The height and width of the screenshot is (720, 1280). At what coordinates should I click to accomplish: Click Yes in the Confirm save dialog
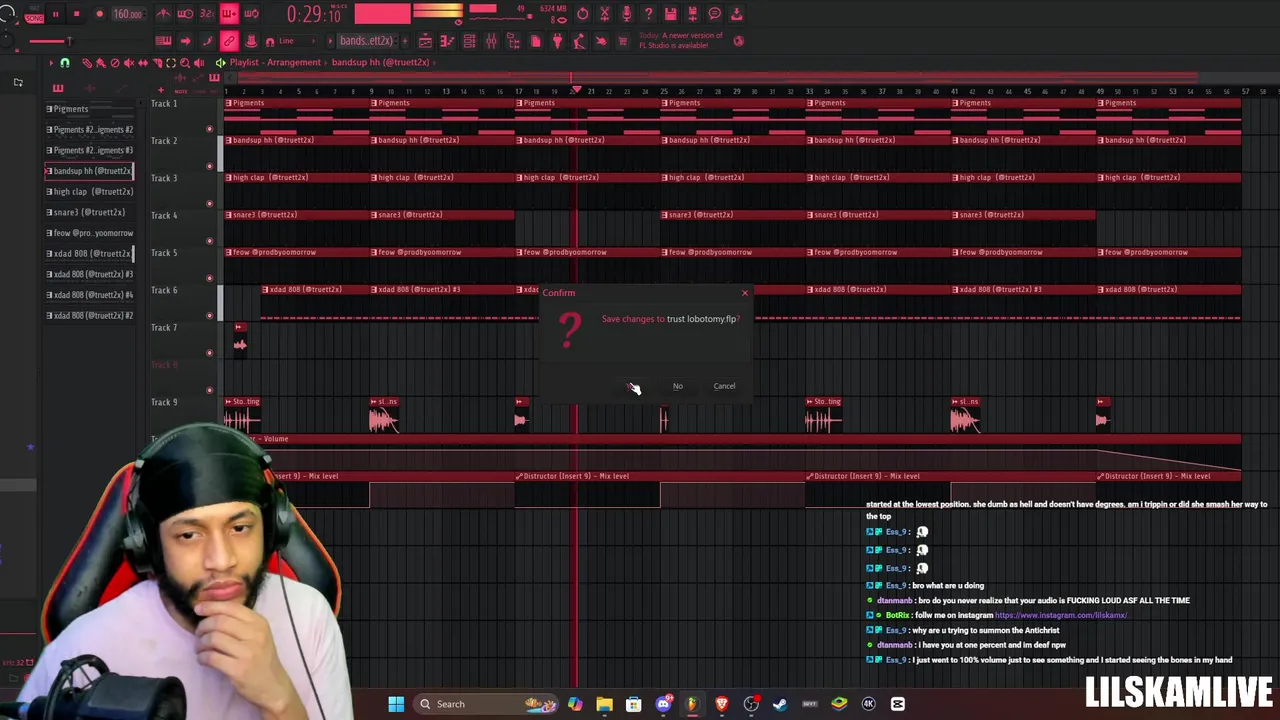tap(632, 386)
